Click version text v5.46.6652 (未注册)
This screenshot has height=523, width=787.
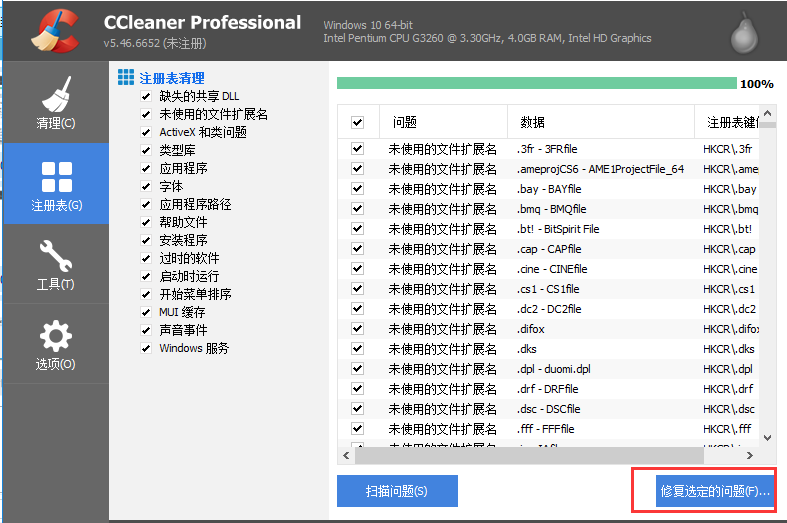[x=155, y=43]
